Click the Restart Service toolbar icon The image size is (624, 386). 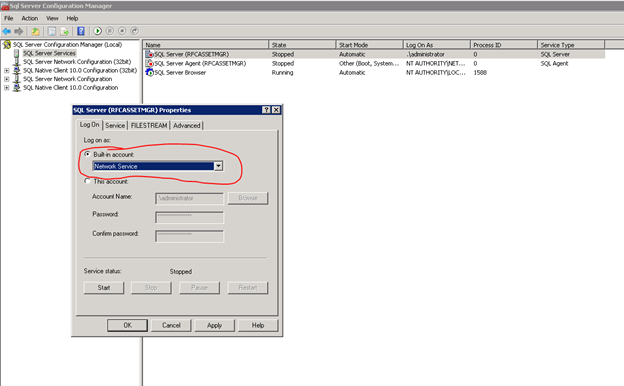tap(135, 31)
